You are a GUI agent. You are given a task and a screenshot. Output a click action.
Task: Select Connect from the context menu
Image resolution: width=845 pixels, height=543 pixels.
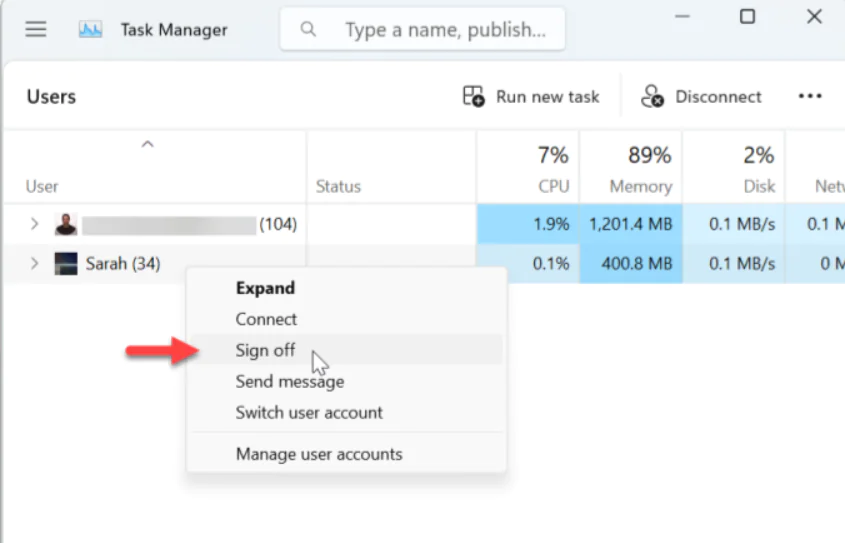[266, 319]
